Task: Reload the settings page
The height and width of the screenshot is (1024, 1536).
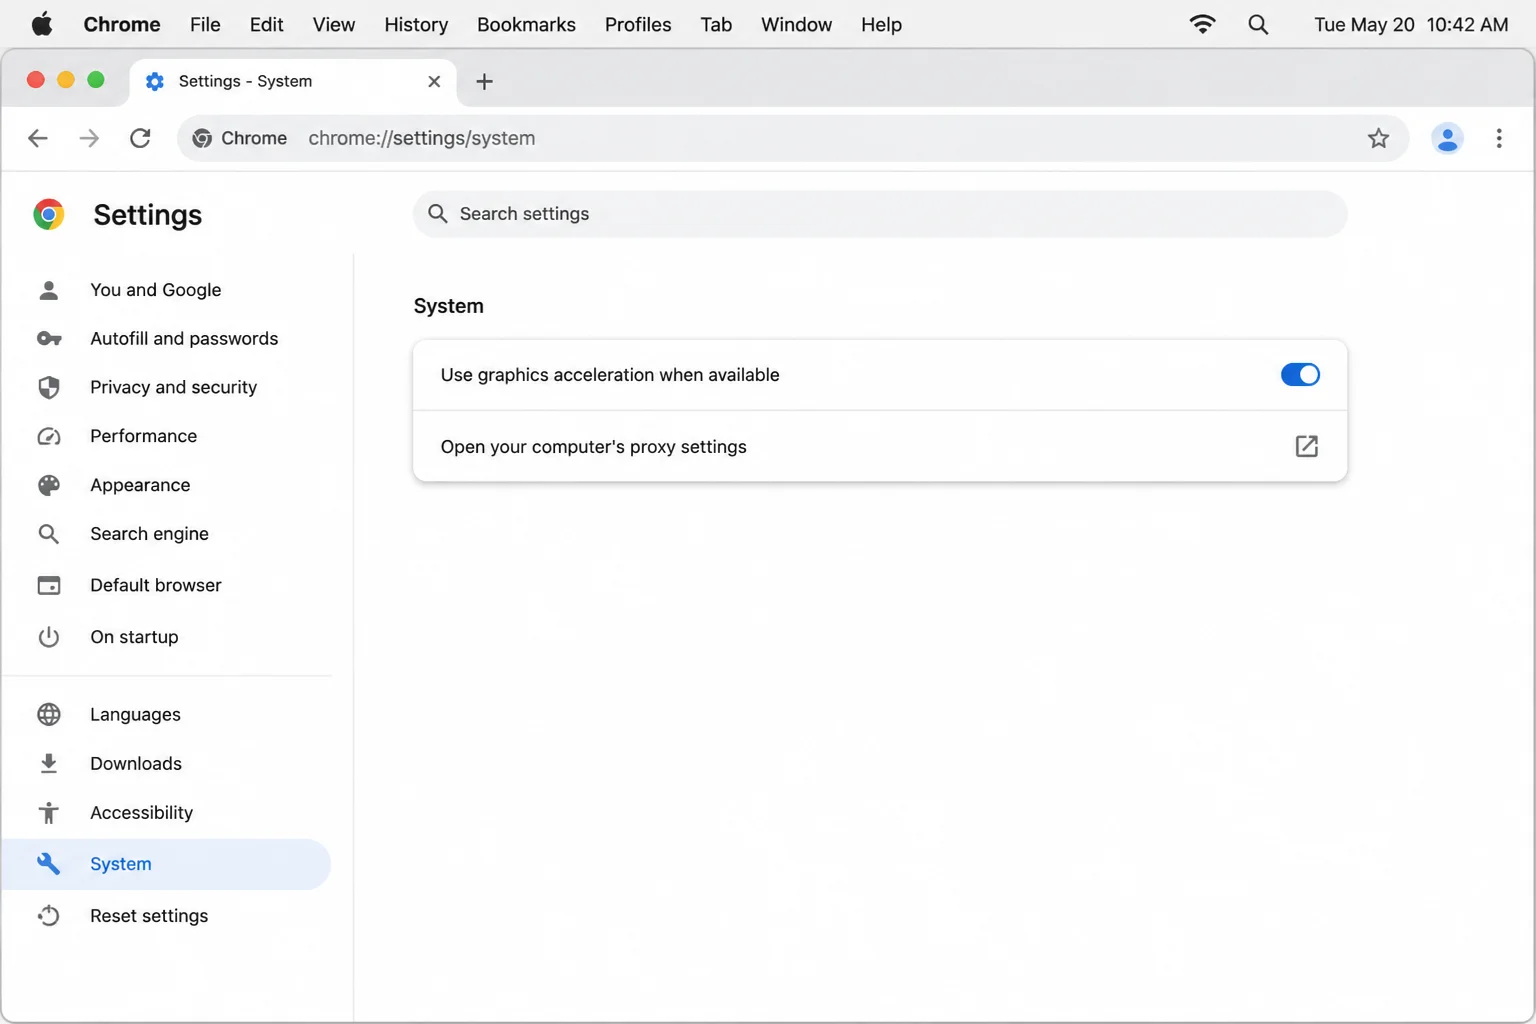Action: pos(140,138)
